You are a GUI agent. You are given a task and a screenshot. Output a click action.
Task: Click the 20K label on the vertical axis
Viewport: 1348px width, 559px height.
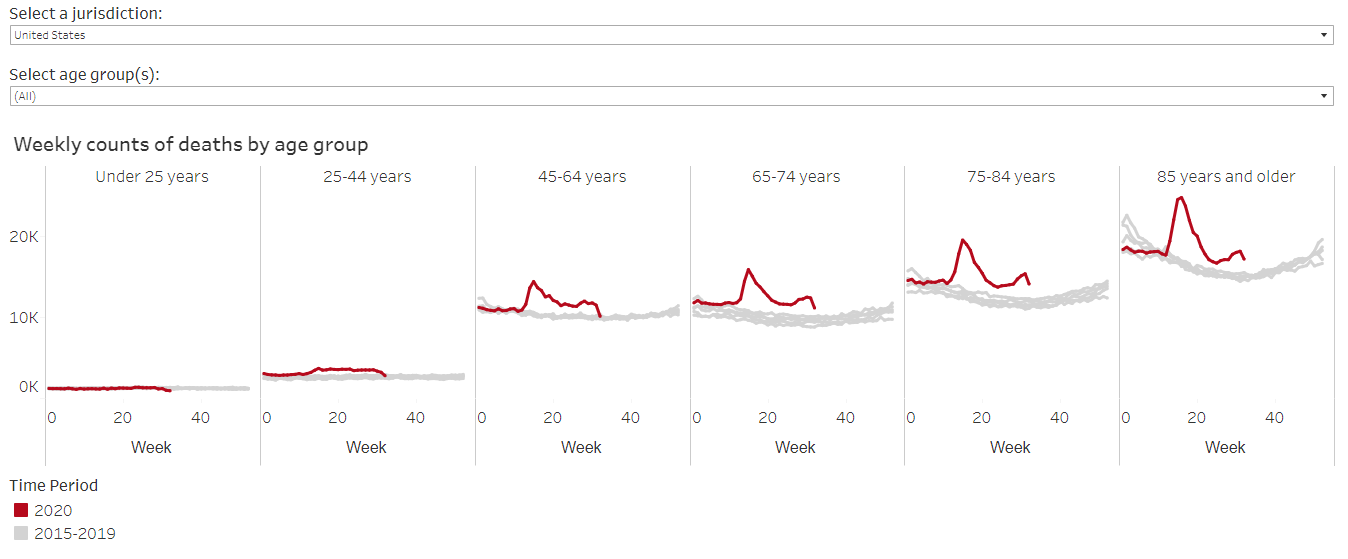(x=25, y=237)
